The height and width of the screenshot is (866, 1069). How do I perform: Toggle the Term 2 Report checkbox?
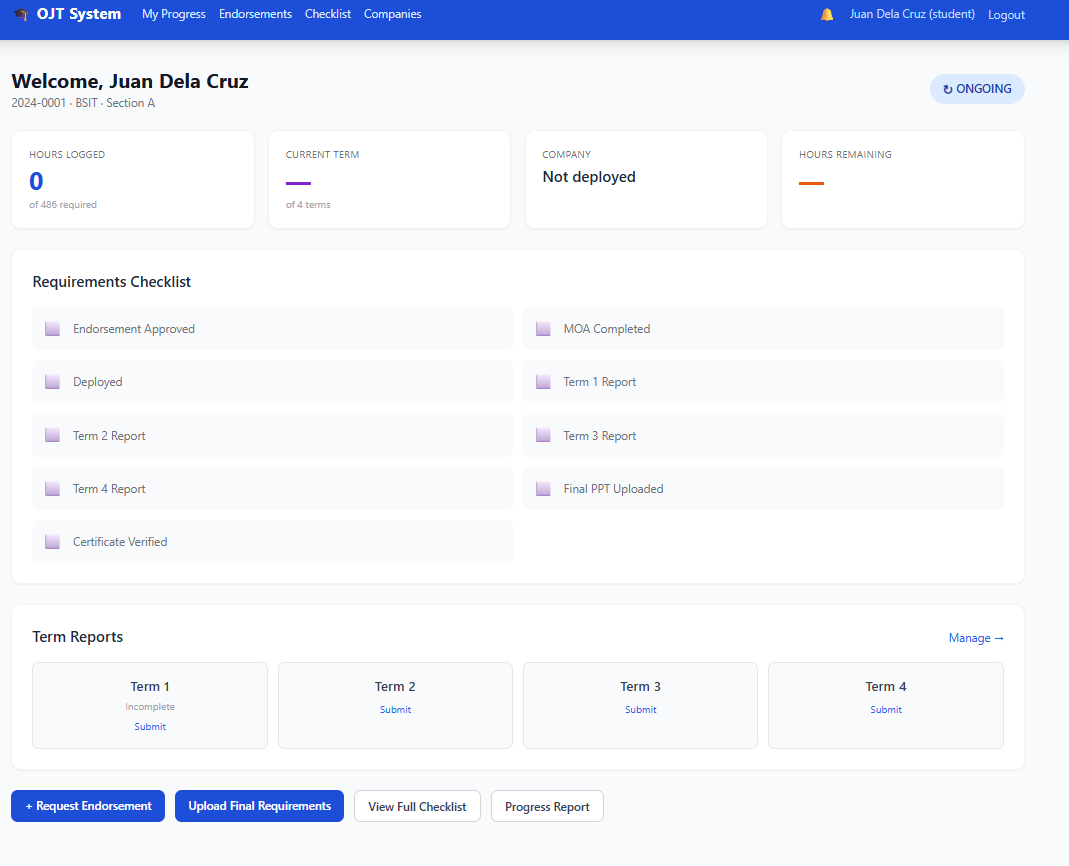point(52,435)
